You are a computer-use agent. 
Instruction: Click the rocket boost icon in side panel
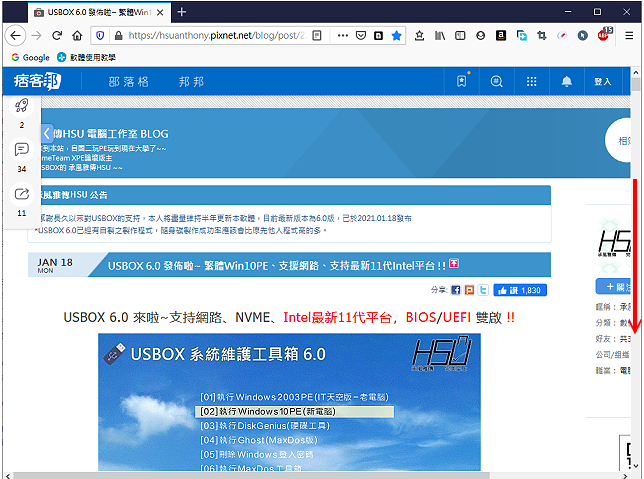pos(21,106)
